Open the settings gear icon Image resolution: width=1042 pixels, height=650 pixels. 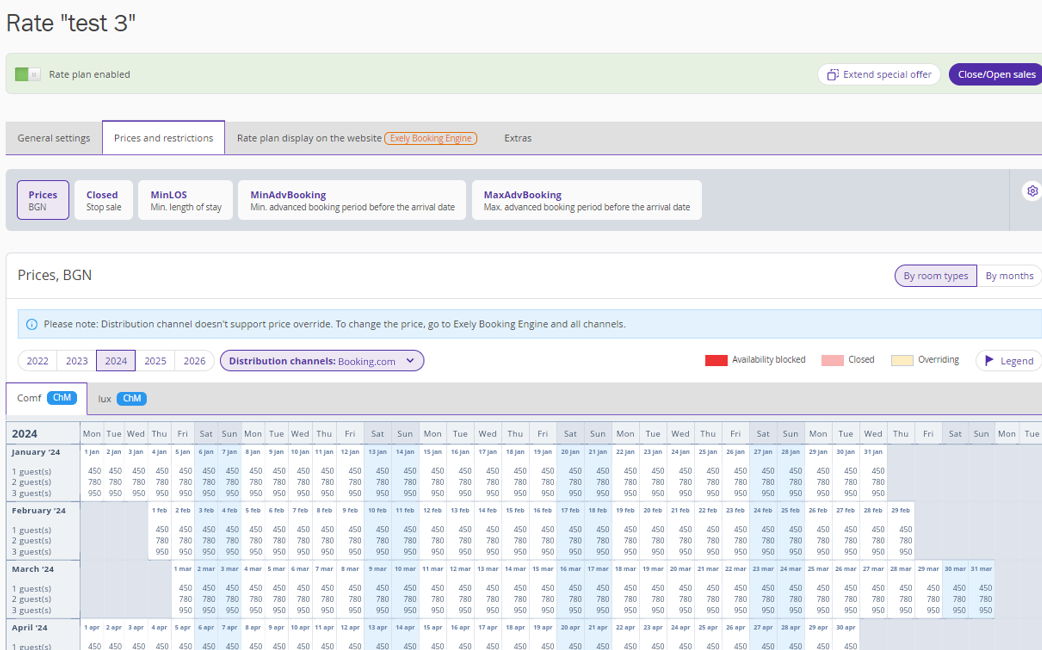pyautogui.click(x=1032, y=191)
